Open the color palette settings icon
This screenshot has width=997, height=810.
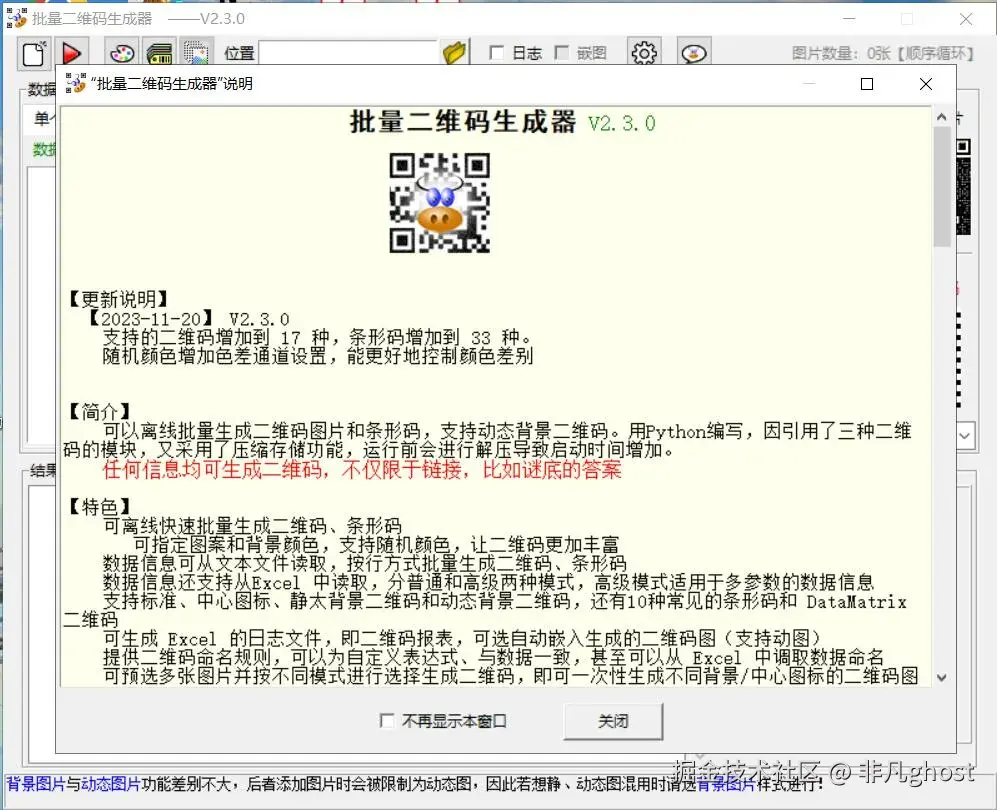coord(121,53)
